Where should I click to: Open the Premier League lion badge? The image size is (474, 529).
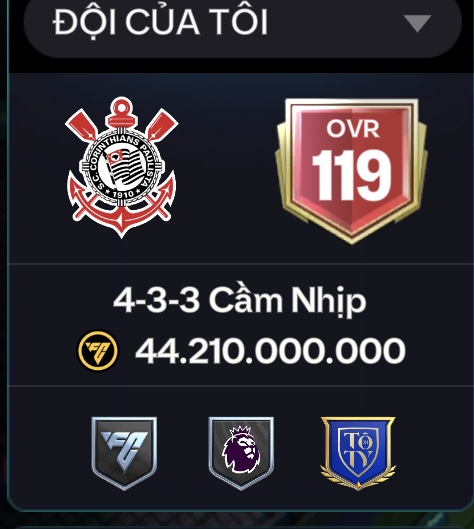click(x=241, y=453)
